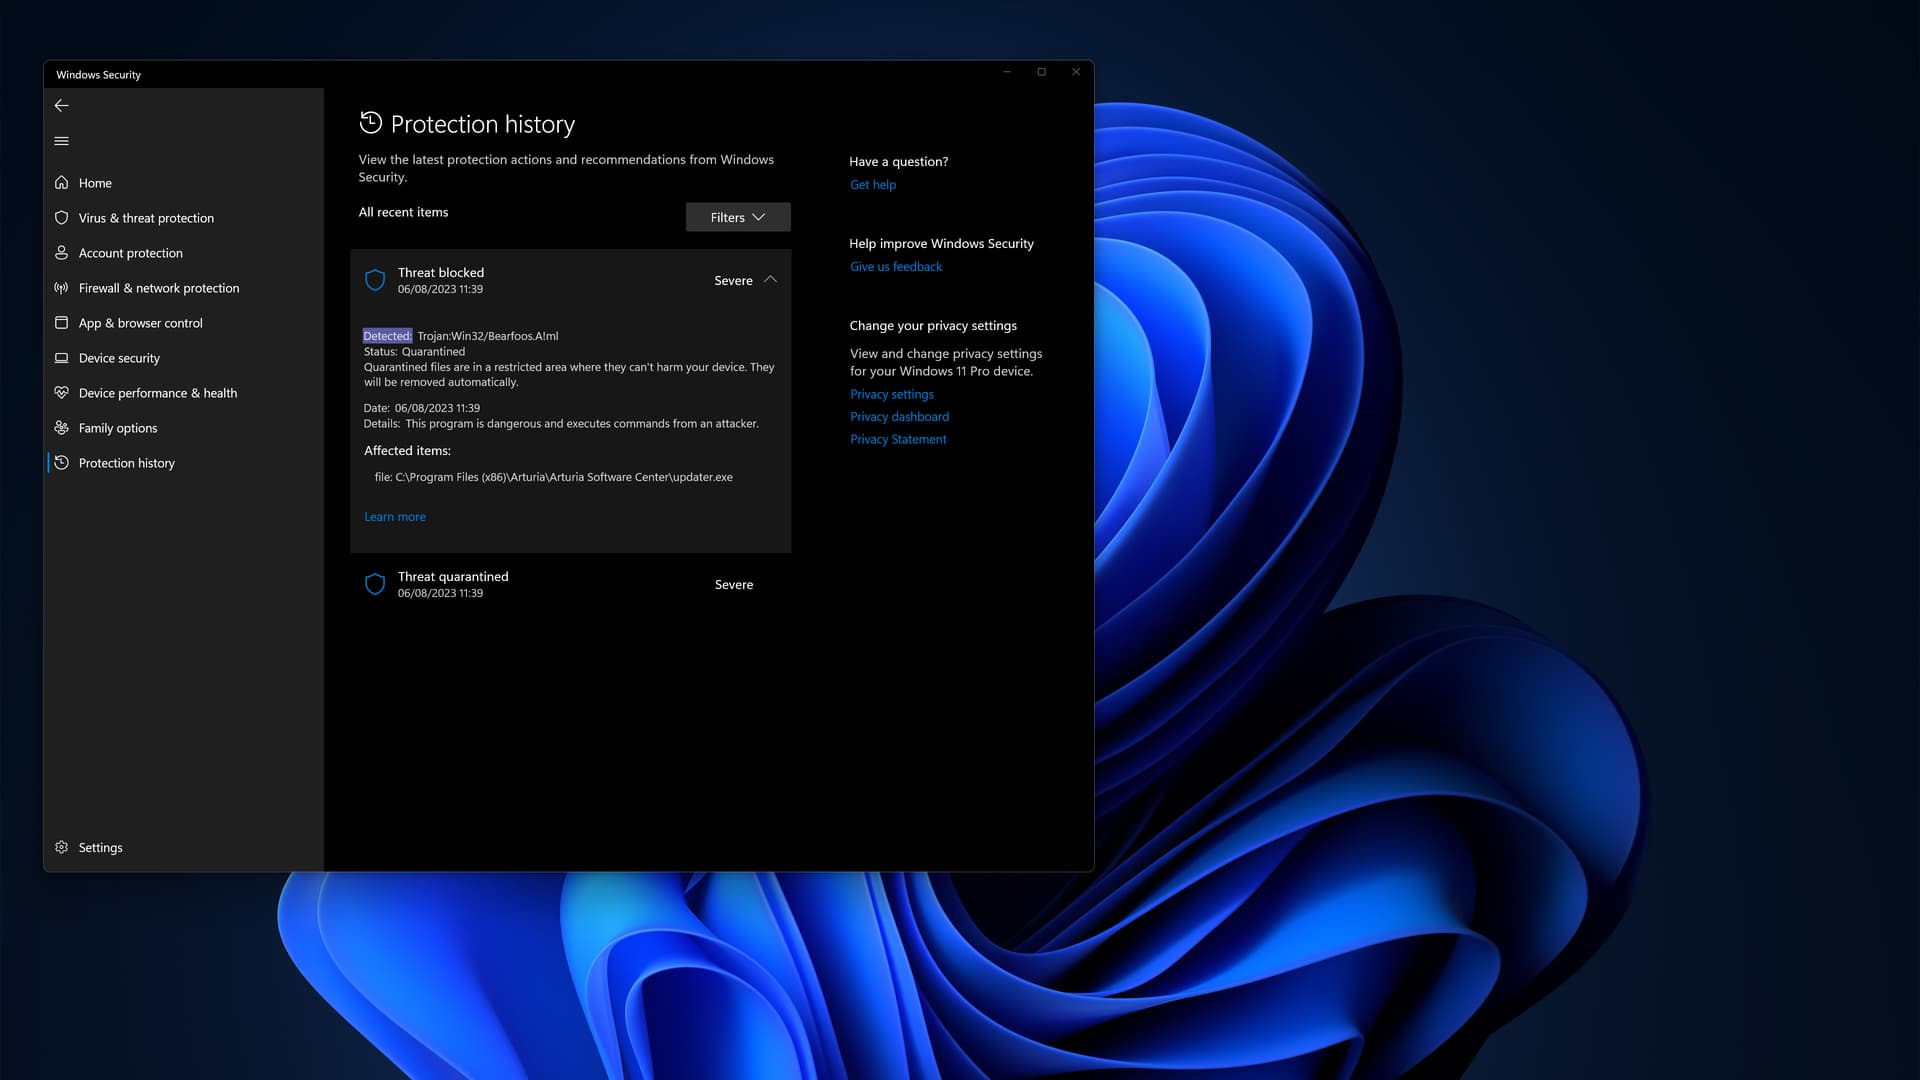Click the Date: 06/08/2023 11:39 detail line
The width and height of the screenshot is (1920, 1080).
point(422,408)
